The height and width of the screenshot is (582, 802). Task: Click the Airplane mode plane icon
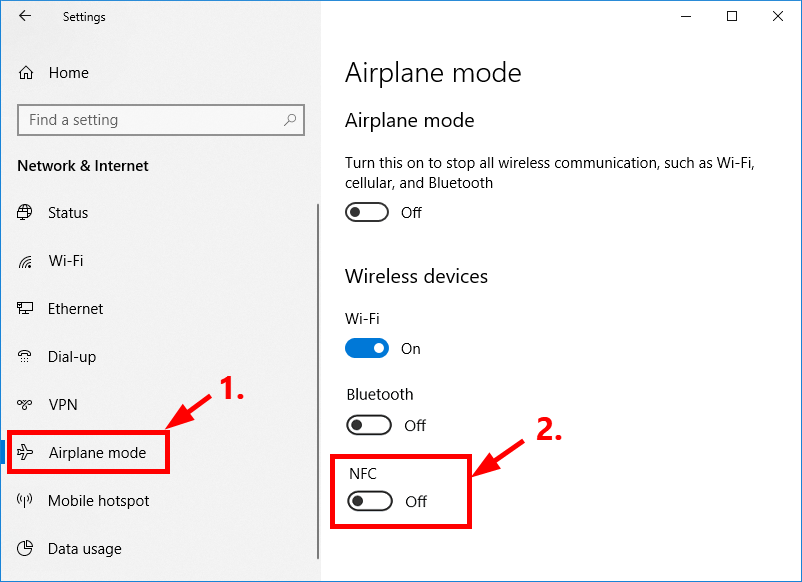point(26,452)
